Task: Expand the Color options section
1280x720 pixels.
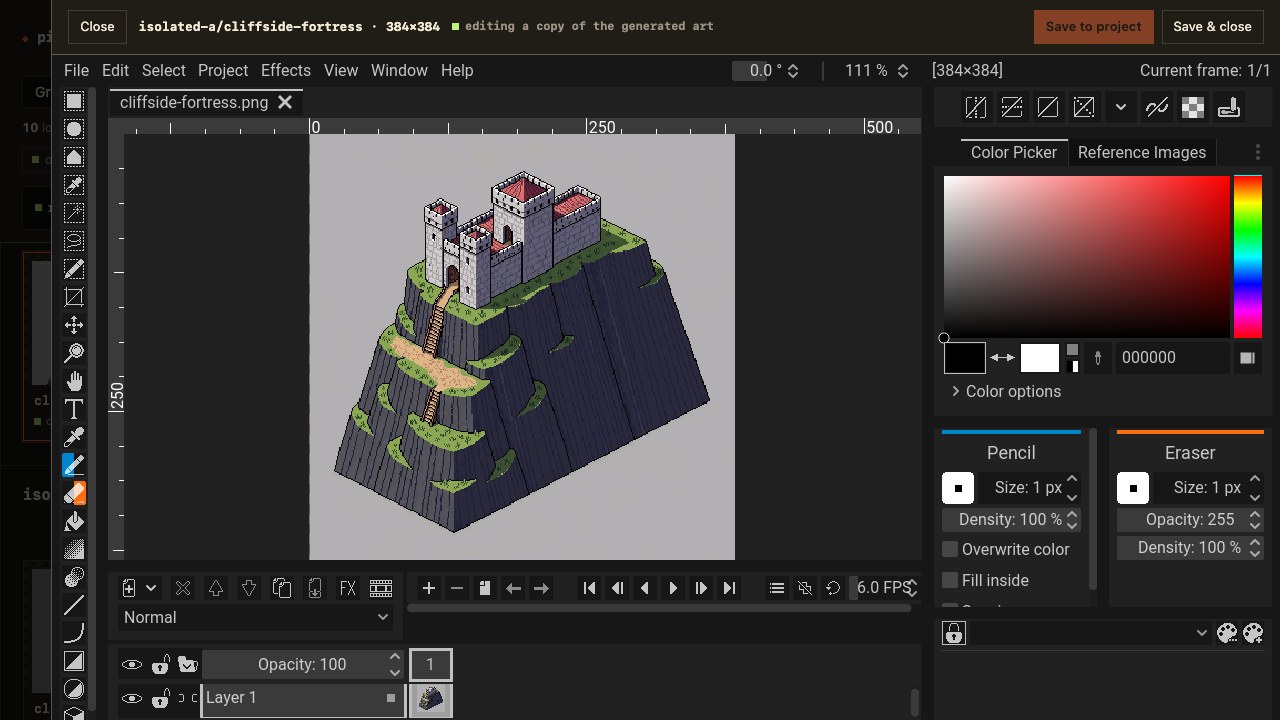Action: pos(1006,391)
